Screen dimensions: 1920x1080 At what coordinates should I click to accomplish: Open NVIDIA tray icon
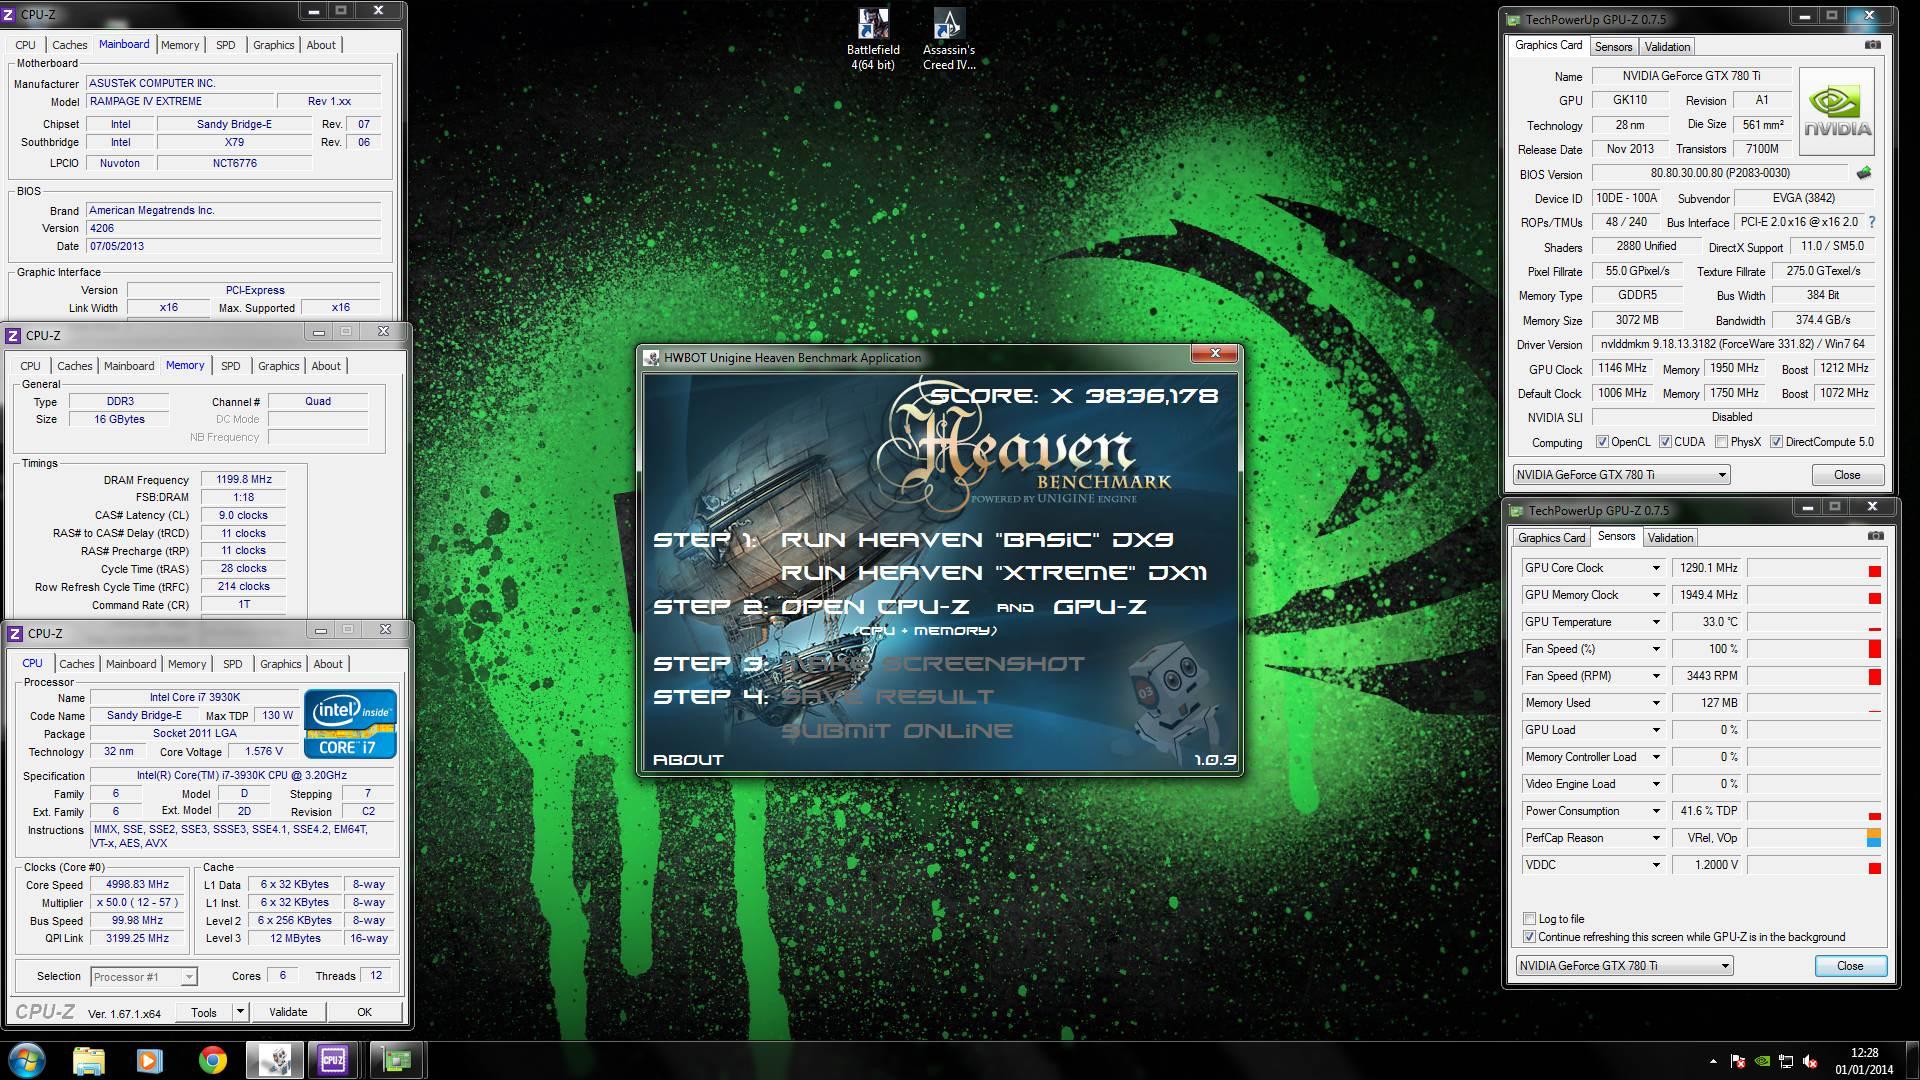(1763, 1061)
